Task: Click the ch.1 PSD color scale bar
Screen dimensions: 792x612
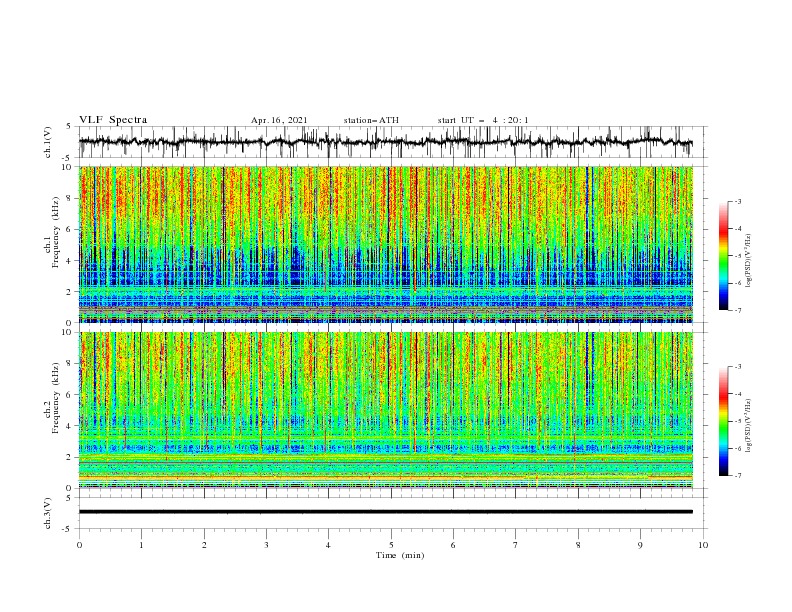Action: click(x=723, y=256)
